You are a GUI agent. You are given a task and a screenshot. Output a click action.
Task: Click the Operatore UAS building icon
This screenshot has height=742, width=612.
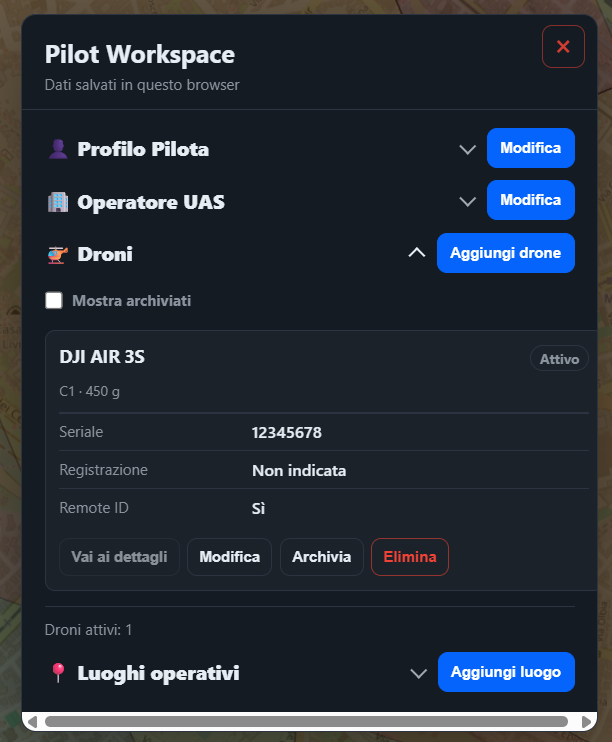[x=58, y=202]
